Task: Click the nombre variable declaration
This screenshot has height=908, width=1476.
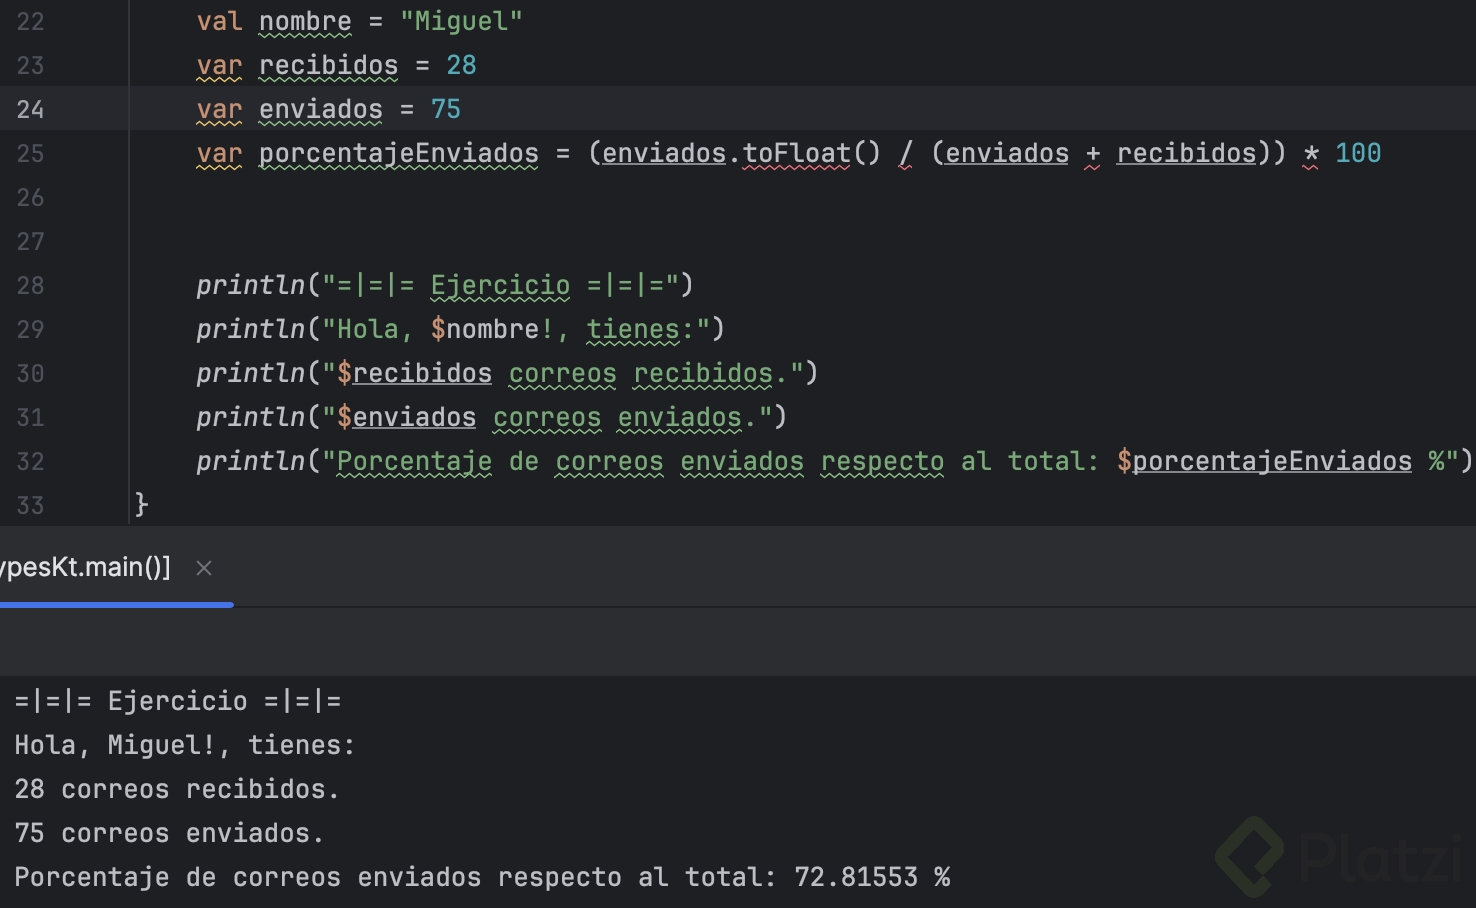Action: tap(305, 21)
